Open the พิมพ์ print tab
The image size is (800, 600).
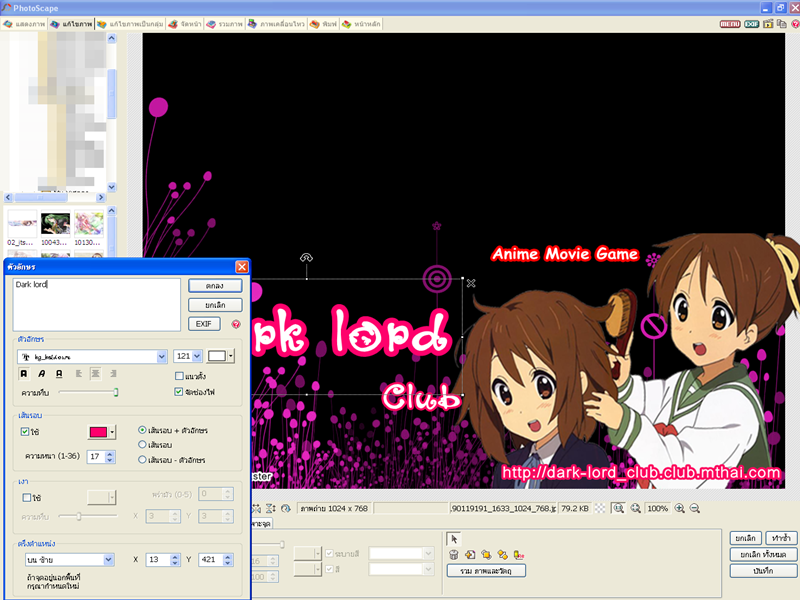[x=323, y=24]
